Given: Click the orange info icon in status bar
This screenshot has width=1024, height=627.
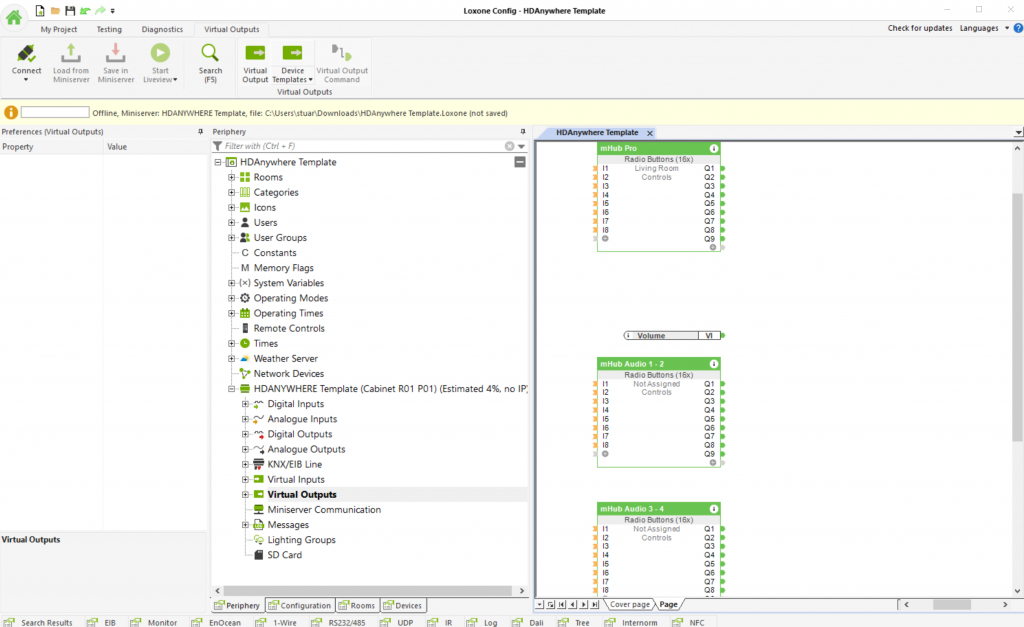Looking at the screenshot, I should (10, 112).
